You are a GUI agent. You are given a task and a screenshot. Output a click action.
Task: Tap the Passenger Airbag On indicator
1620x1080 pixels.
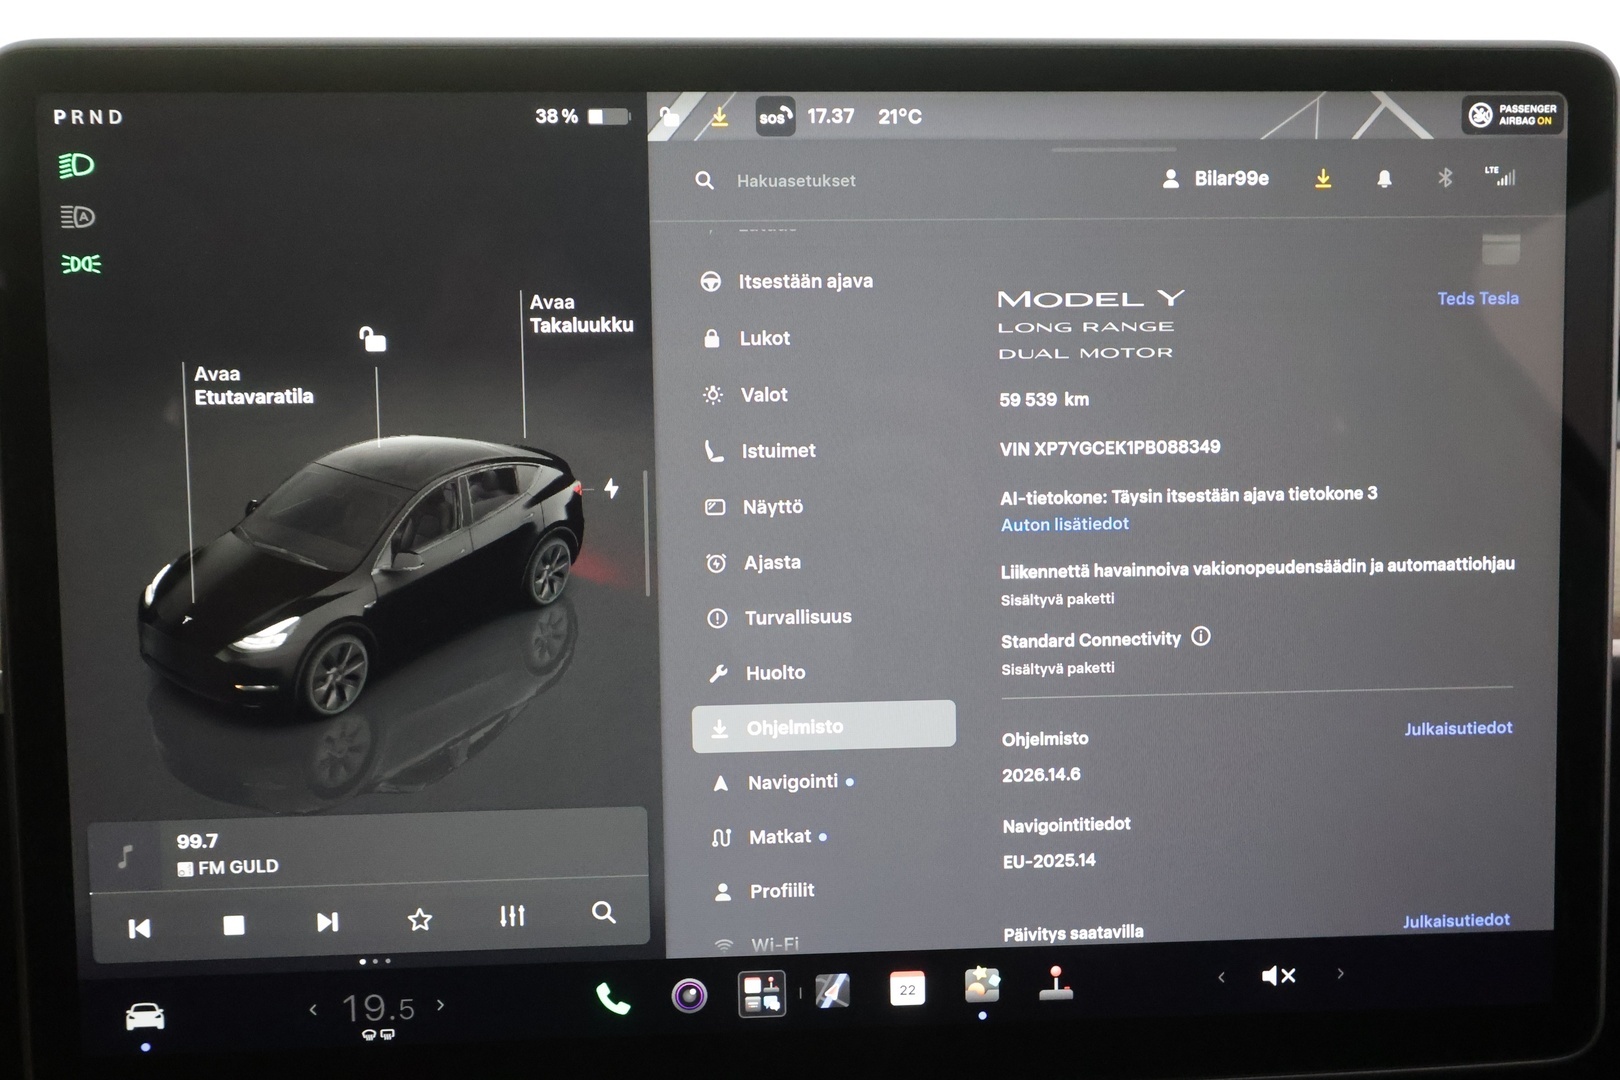[1514, 115]
